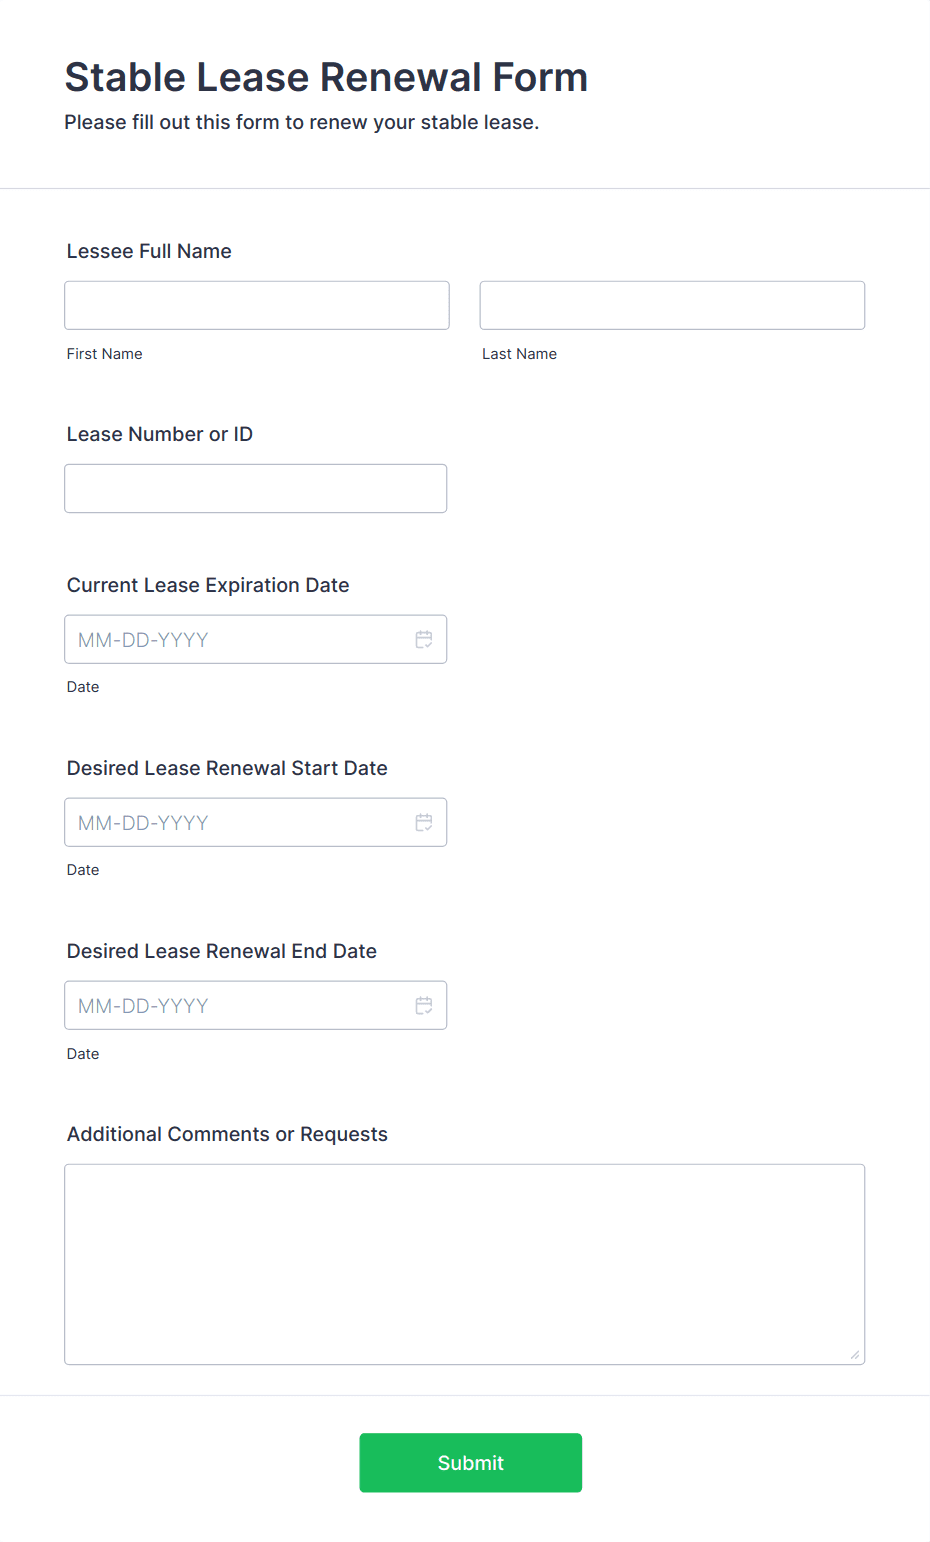
Task: Submit the lease renewal form
Action: (x=471, y=1463)
